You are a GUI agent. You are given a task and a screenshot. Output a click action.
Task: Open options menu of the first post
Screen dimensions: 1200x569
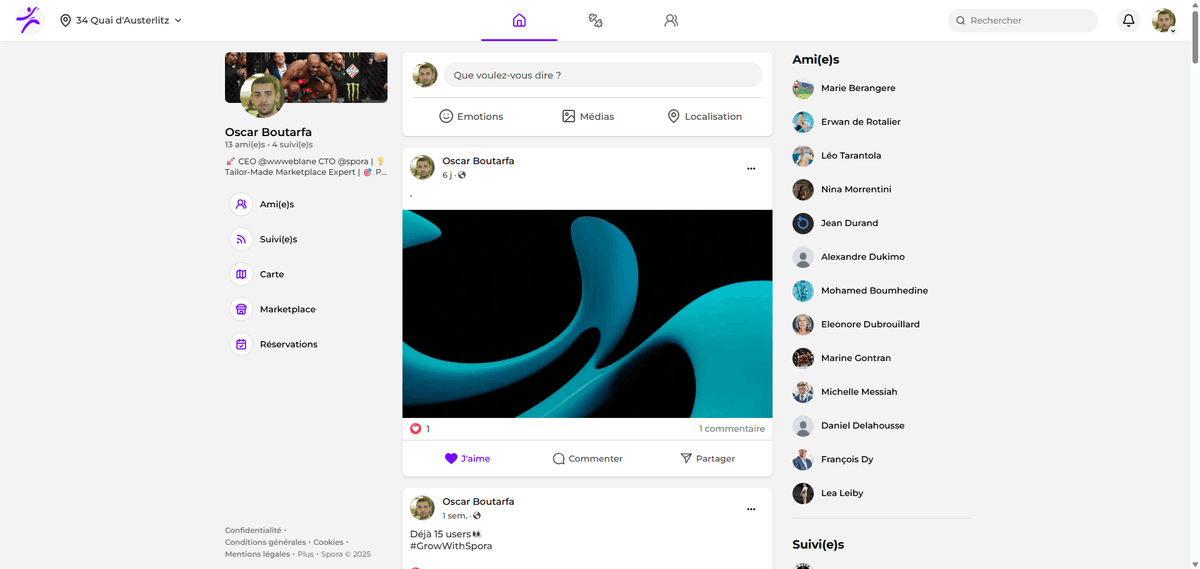point(751,169)
